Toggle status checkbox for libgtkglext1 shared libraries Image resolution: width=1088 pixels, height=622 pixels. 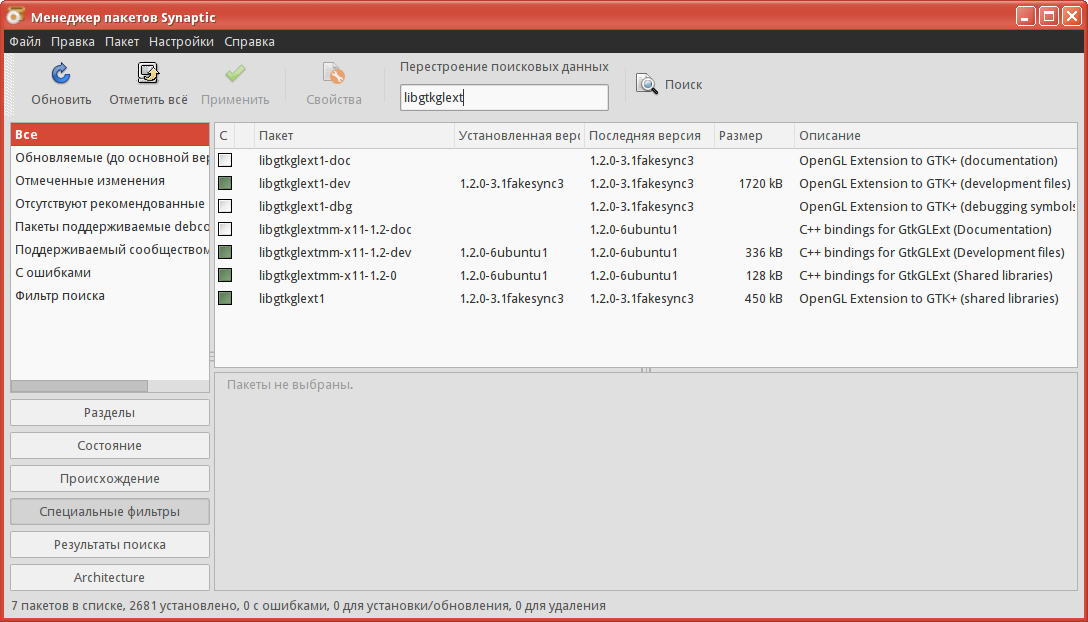[225, 299]
